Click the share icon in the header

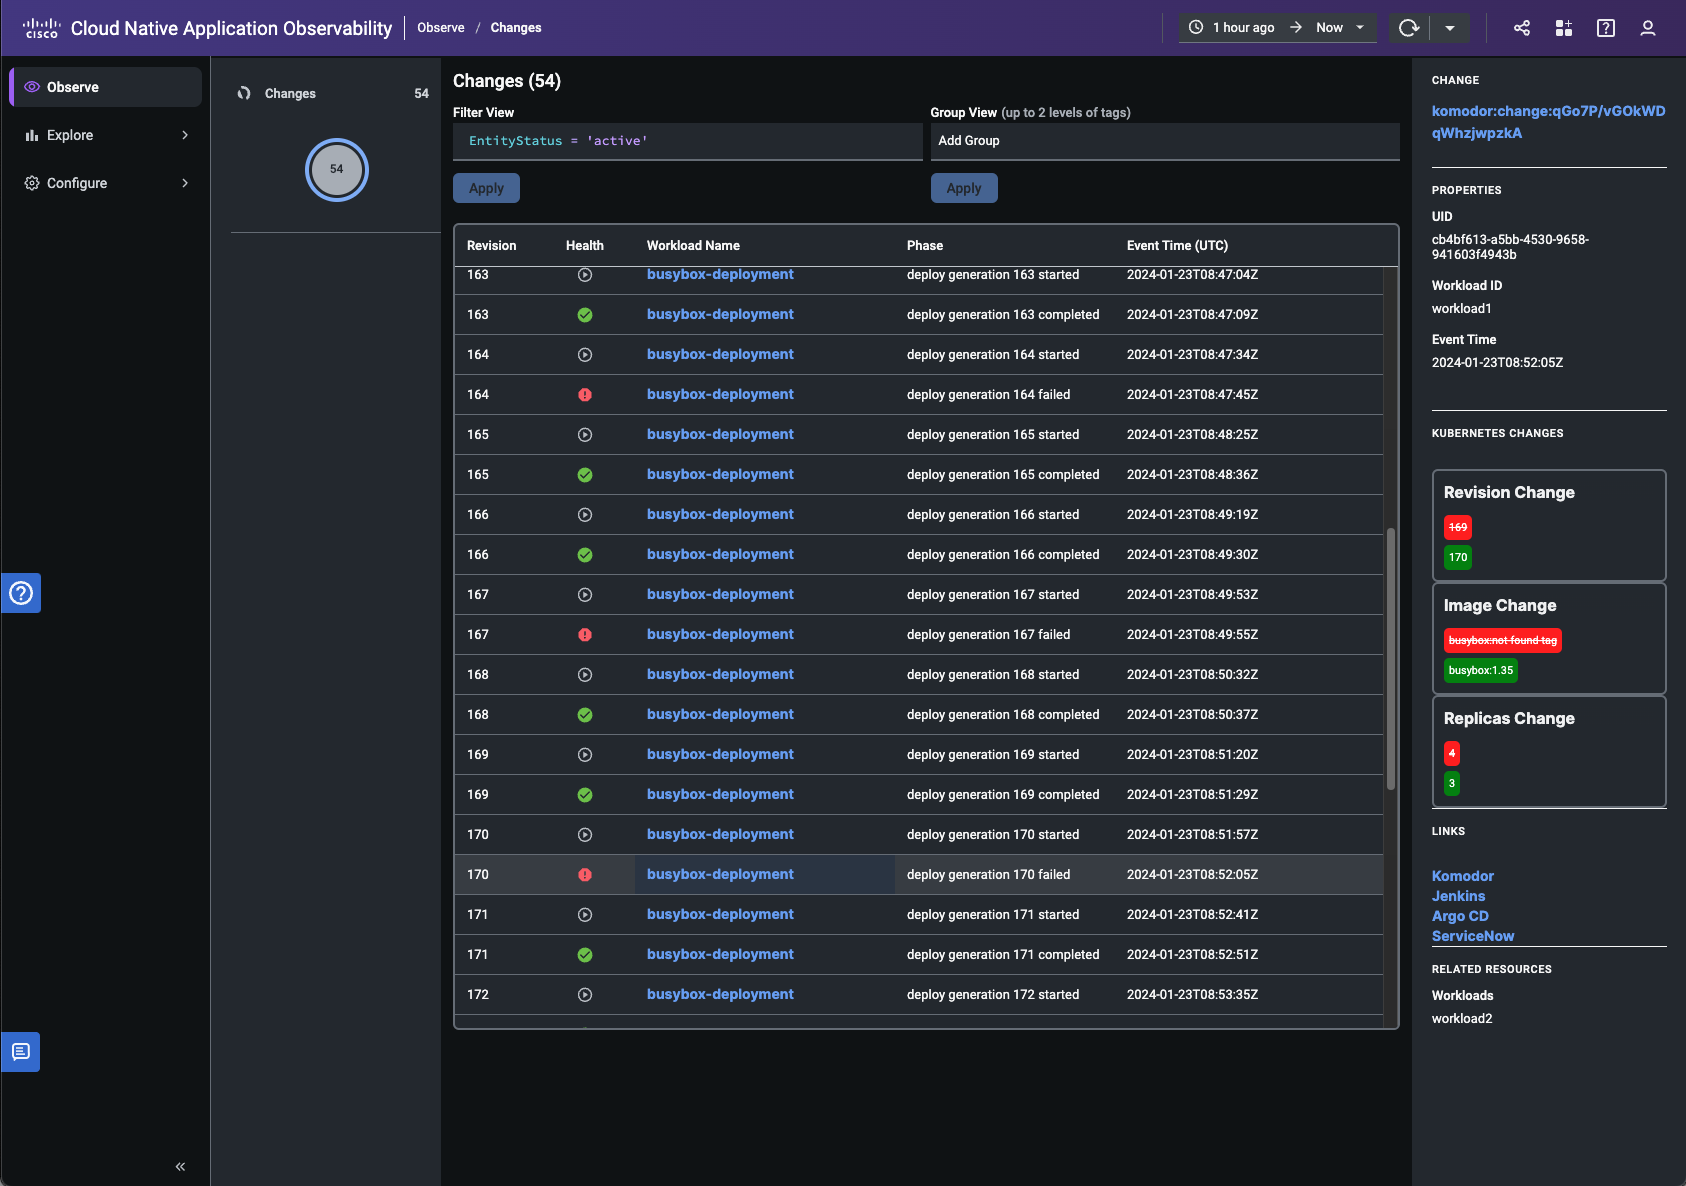(1522, 28)
